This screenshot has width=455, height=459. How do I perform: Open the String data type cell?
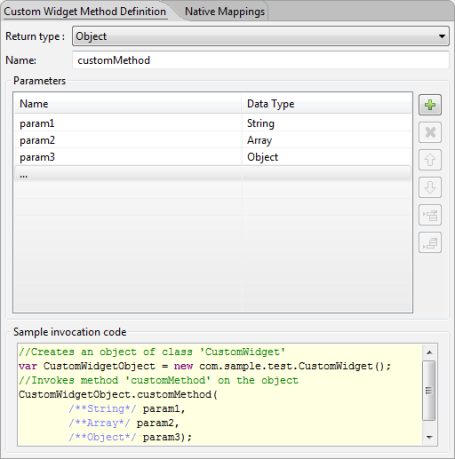(327, 123)
